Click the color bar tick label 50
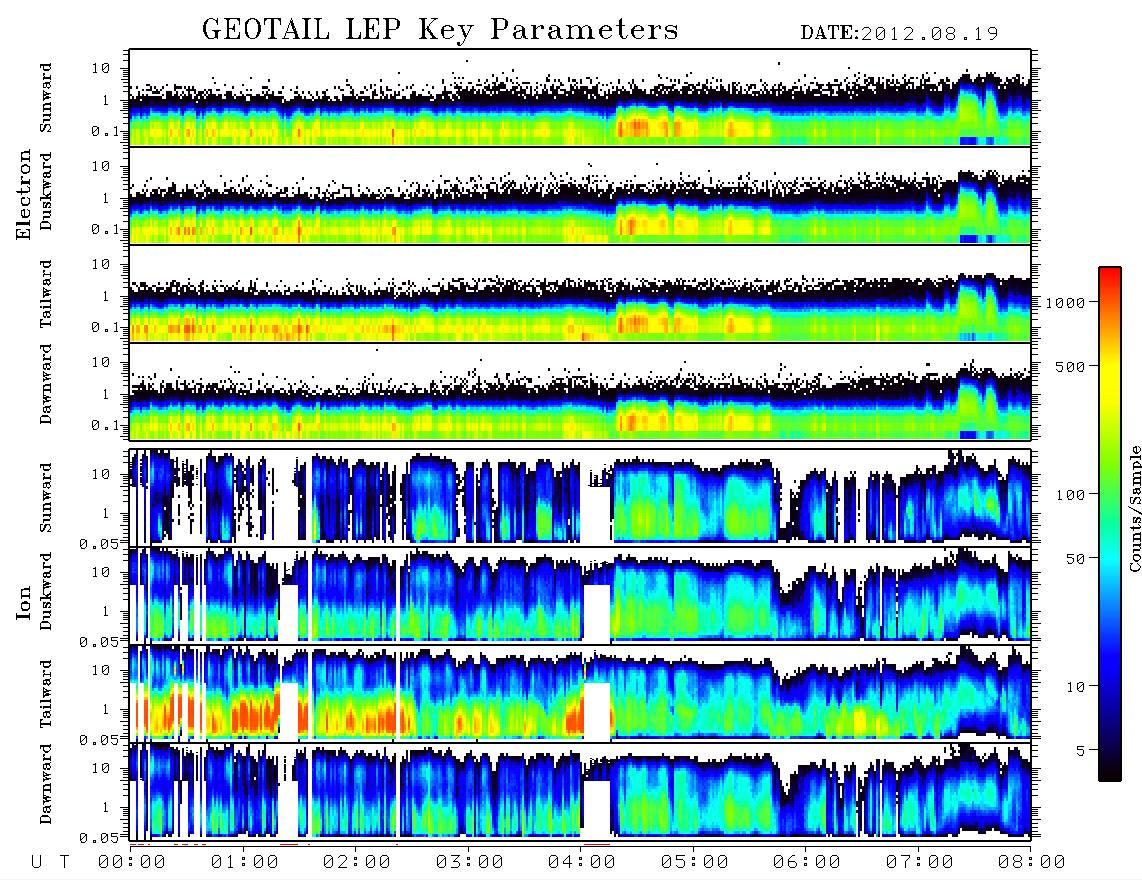The height and width of the screenshot is (880, 1142). click(x=1076, y=559)
